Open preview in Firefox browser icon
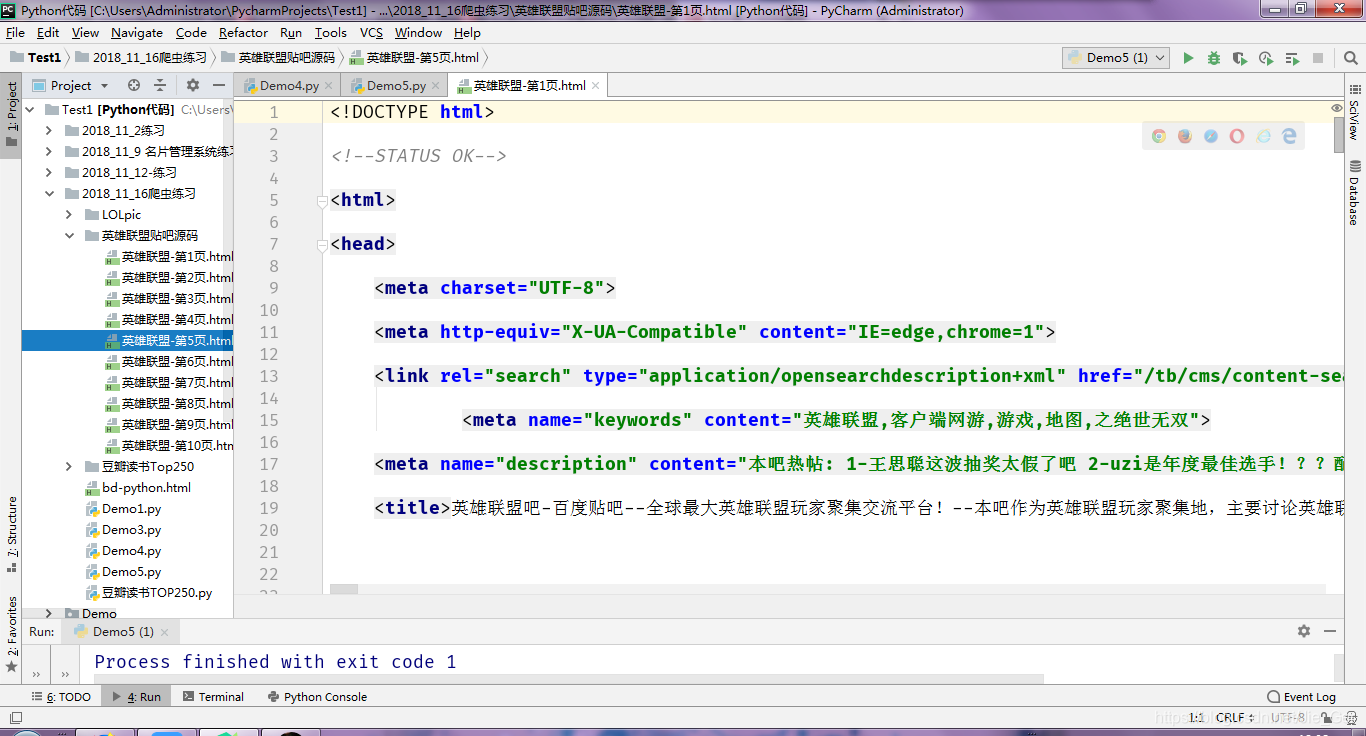Screen dimensions: 1366x736 1185,136
